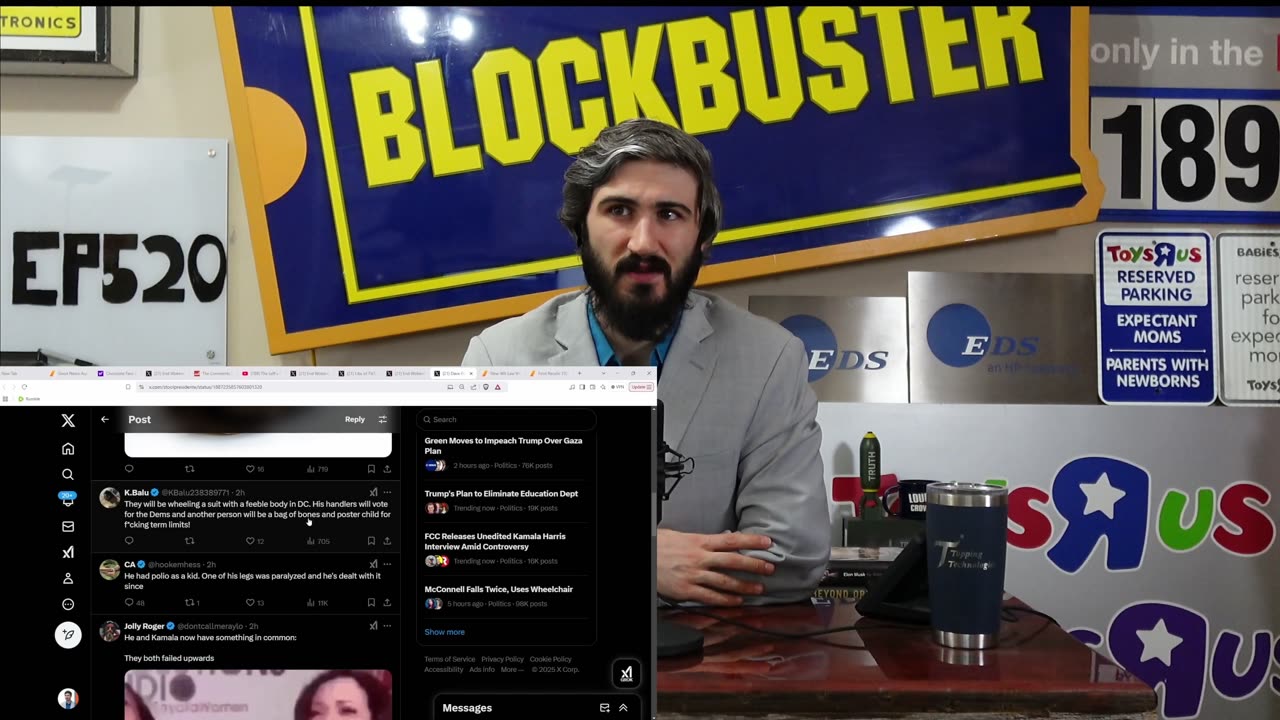Open Explore search icon in sidebar
The height and width of the screenshot is (720, 1280).
click(68, 475)
